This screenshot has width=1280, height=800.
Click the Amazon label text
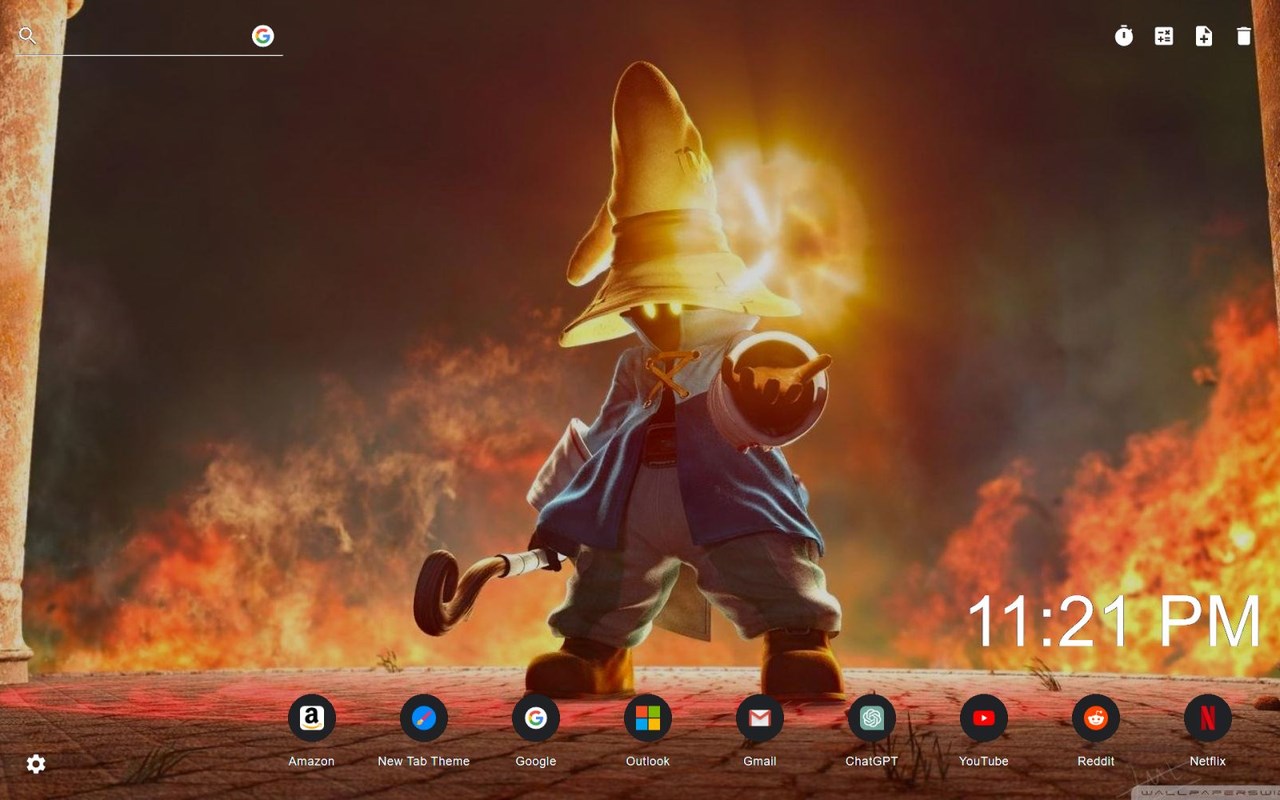pos(312,761)
